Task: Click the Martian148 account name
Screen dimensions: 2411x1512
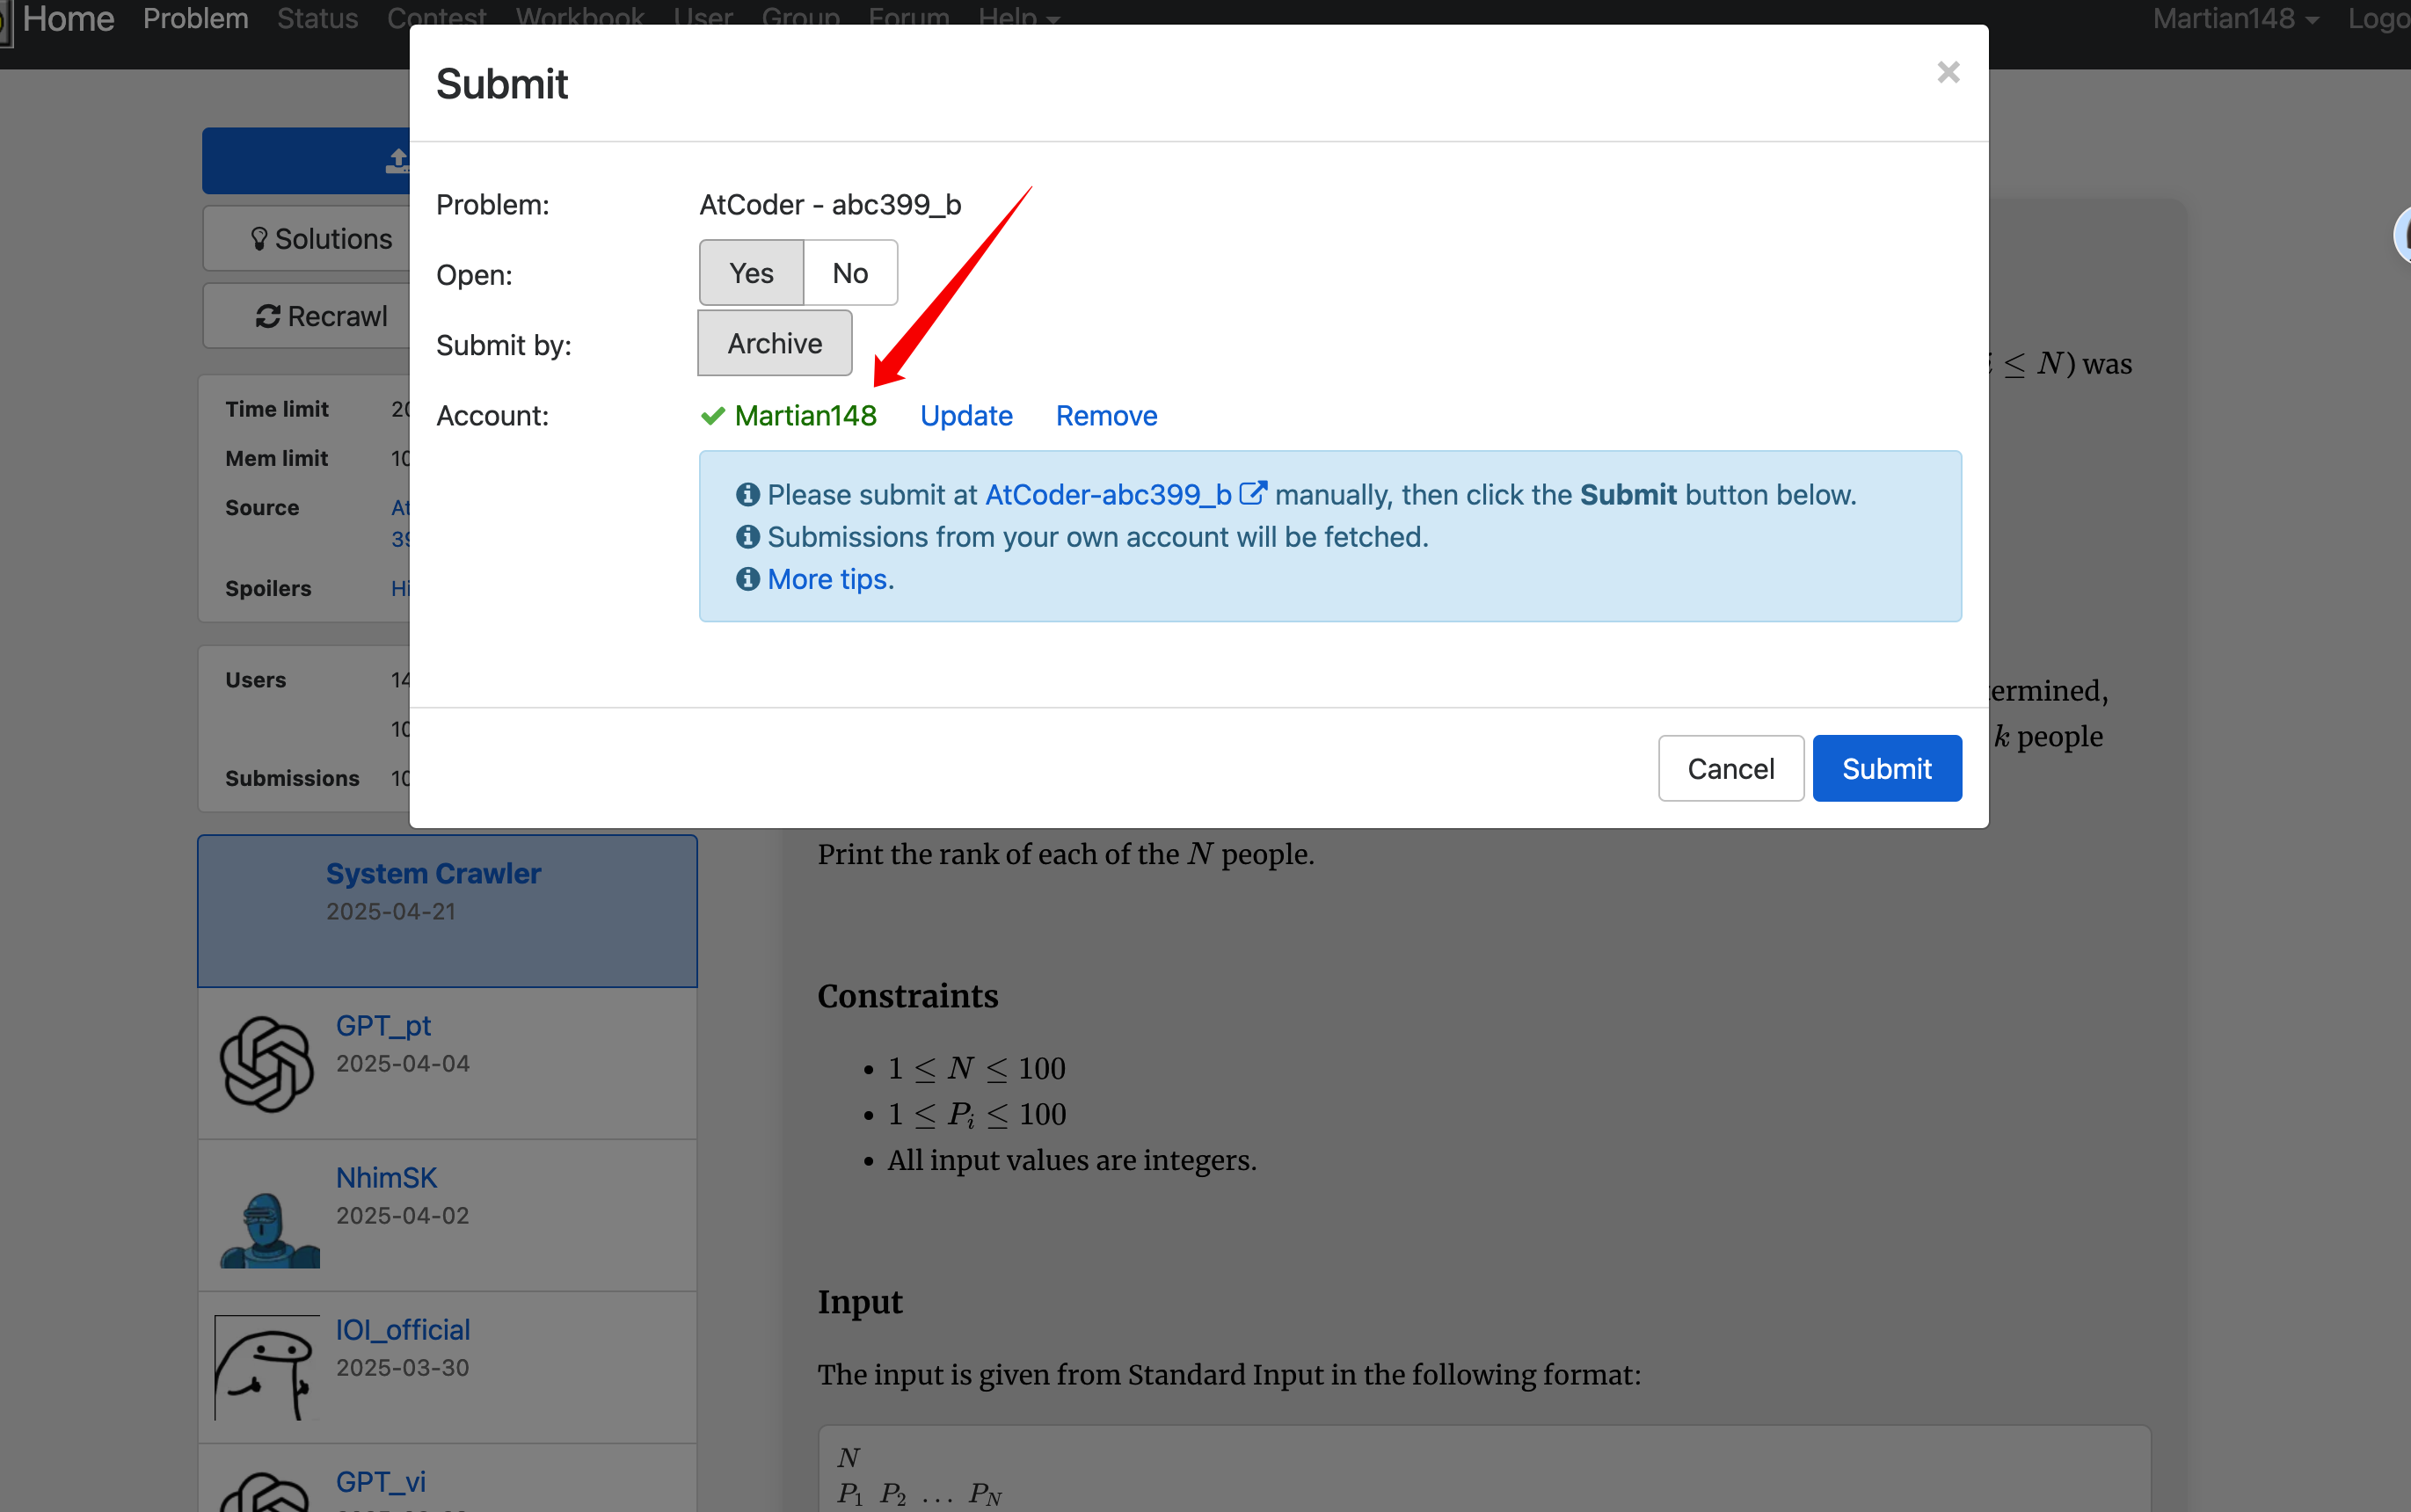Action: [805, 415]
